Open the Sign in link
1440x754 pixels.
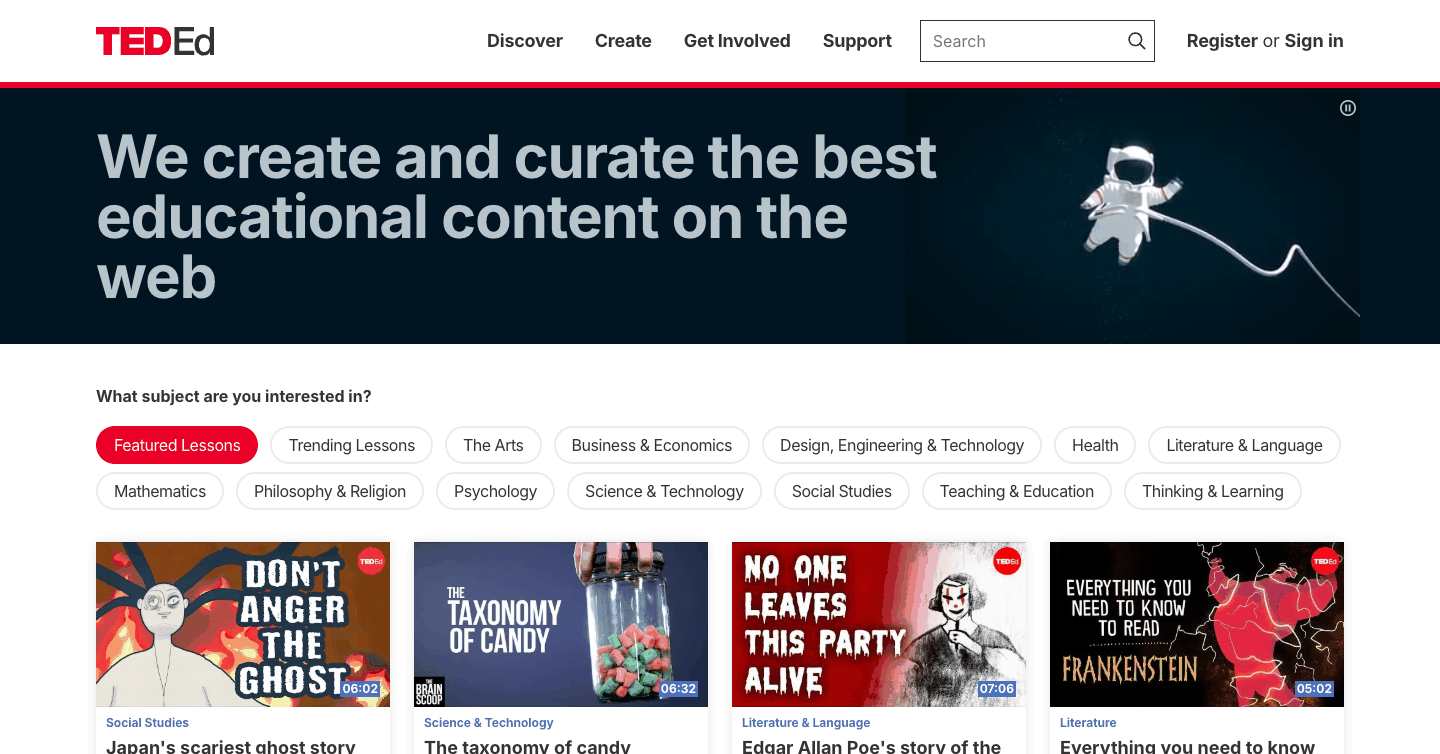coord(1314,41)
